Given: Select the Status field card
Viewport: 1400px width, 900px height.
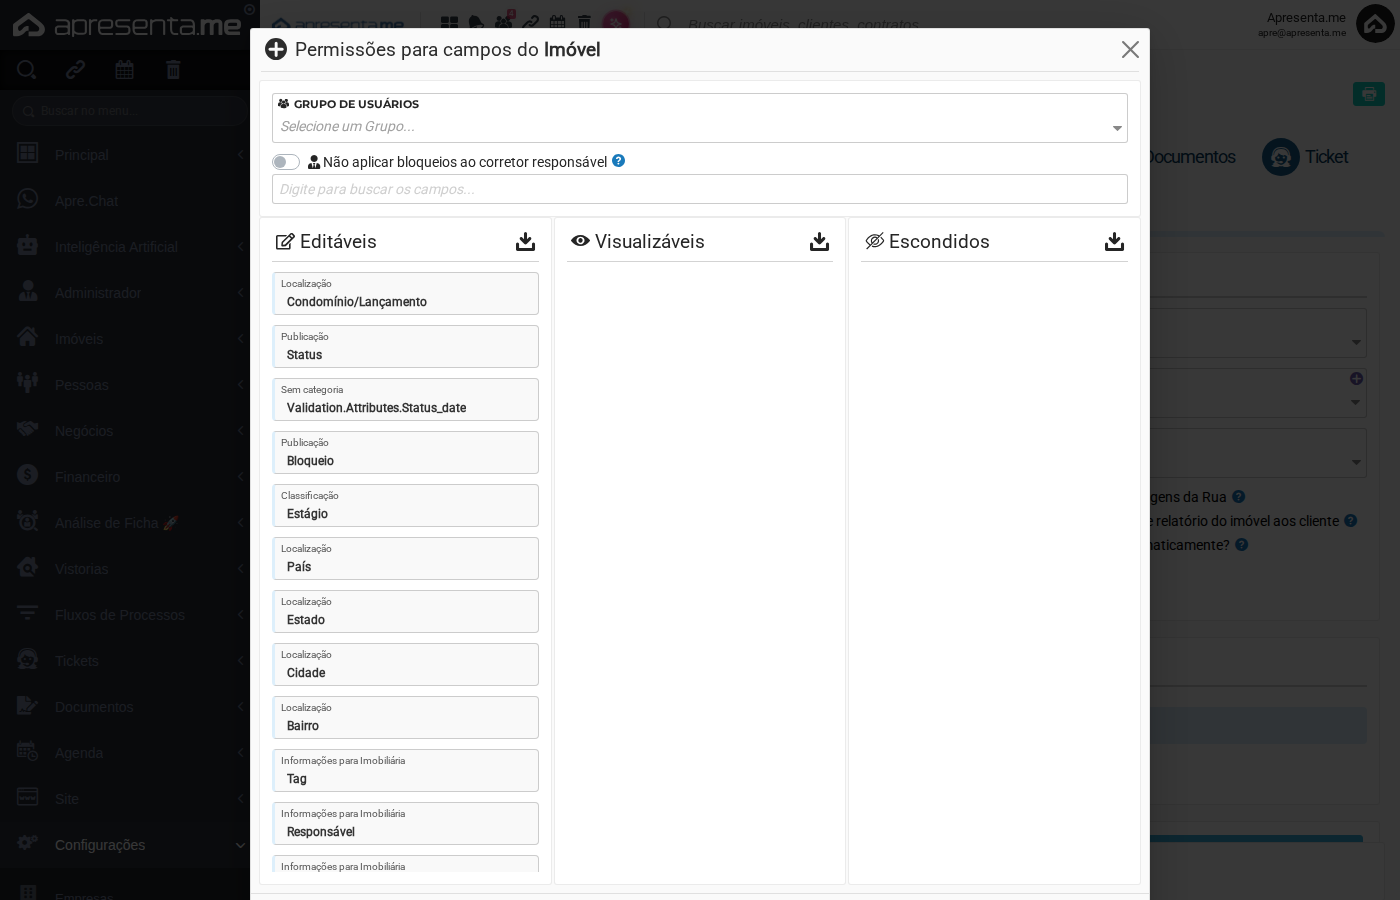Looking at the screenshot, I should pos(406,346).
